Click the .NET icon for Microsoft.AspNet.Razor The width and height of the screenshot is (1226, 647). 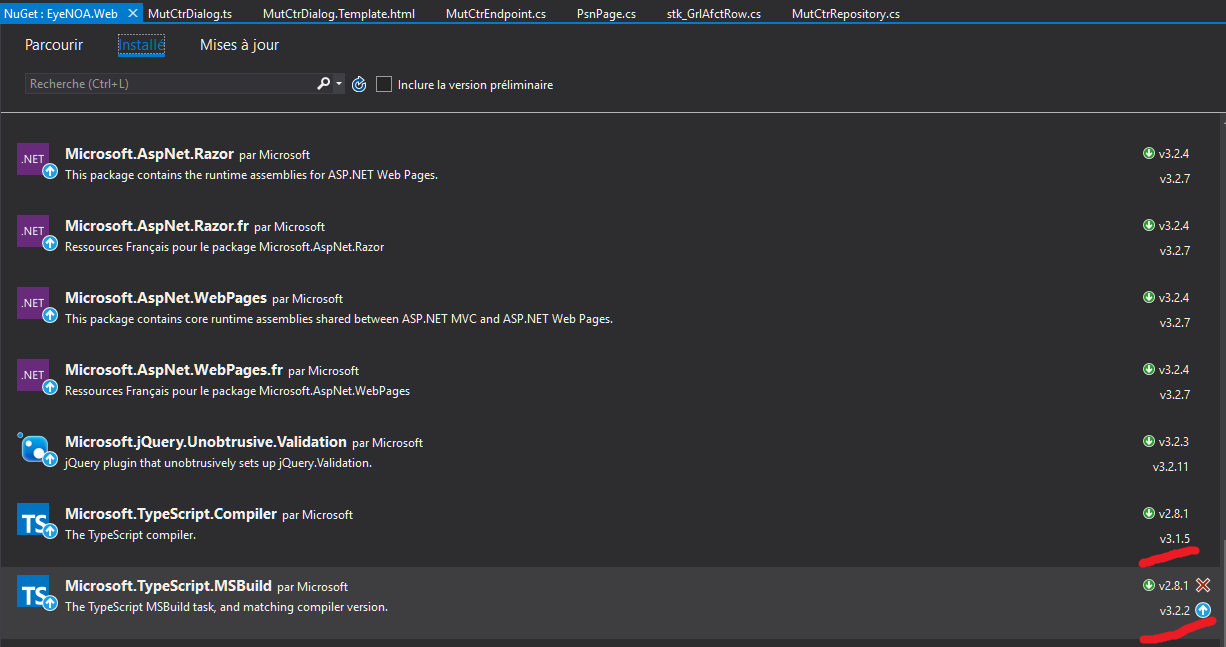click(x=33, y=159)
